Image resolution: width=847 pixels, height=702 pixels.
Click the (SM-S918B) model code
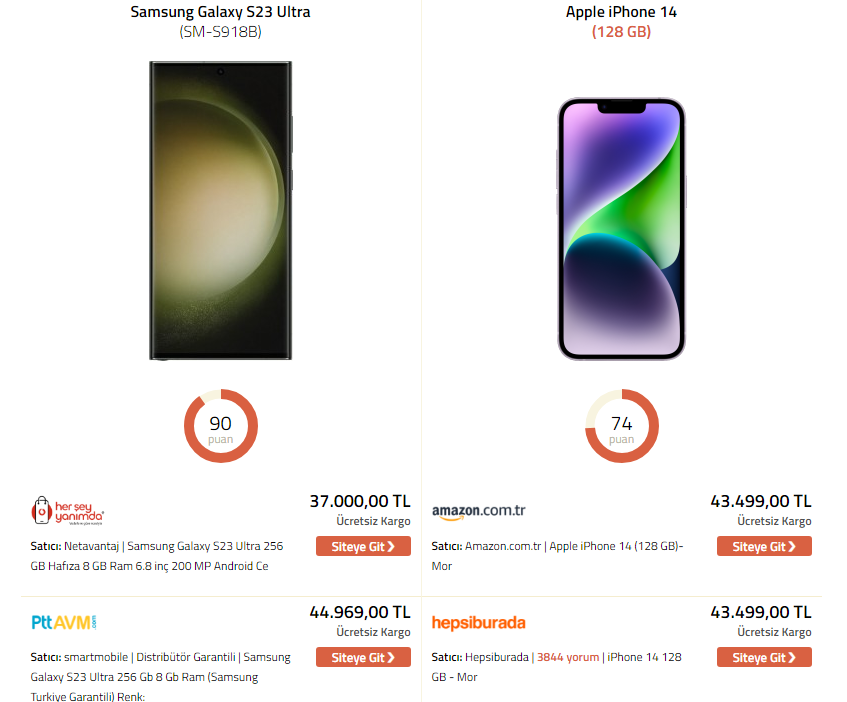click(220, 32)
